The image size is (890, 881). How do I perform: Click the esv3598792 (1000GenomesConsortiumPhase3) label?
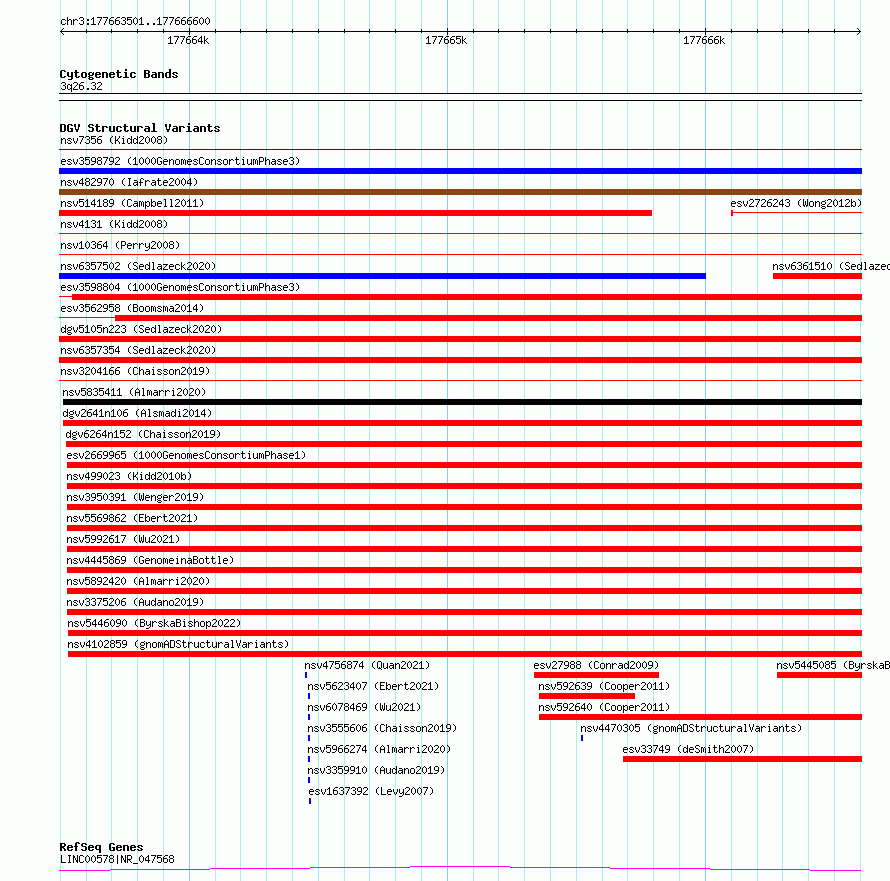point(180,161)
